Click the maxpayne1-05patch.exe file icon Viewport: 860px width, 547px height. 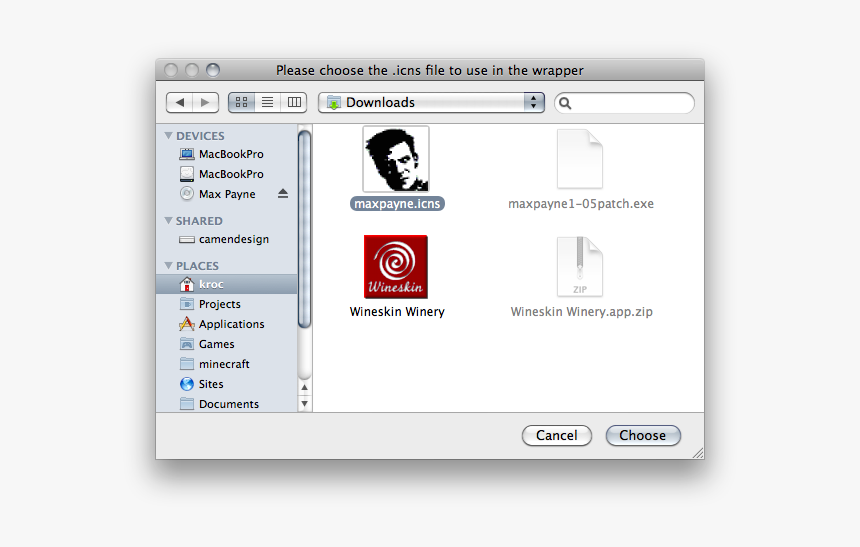580,159
